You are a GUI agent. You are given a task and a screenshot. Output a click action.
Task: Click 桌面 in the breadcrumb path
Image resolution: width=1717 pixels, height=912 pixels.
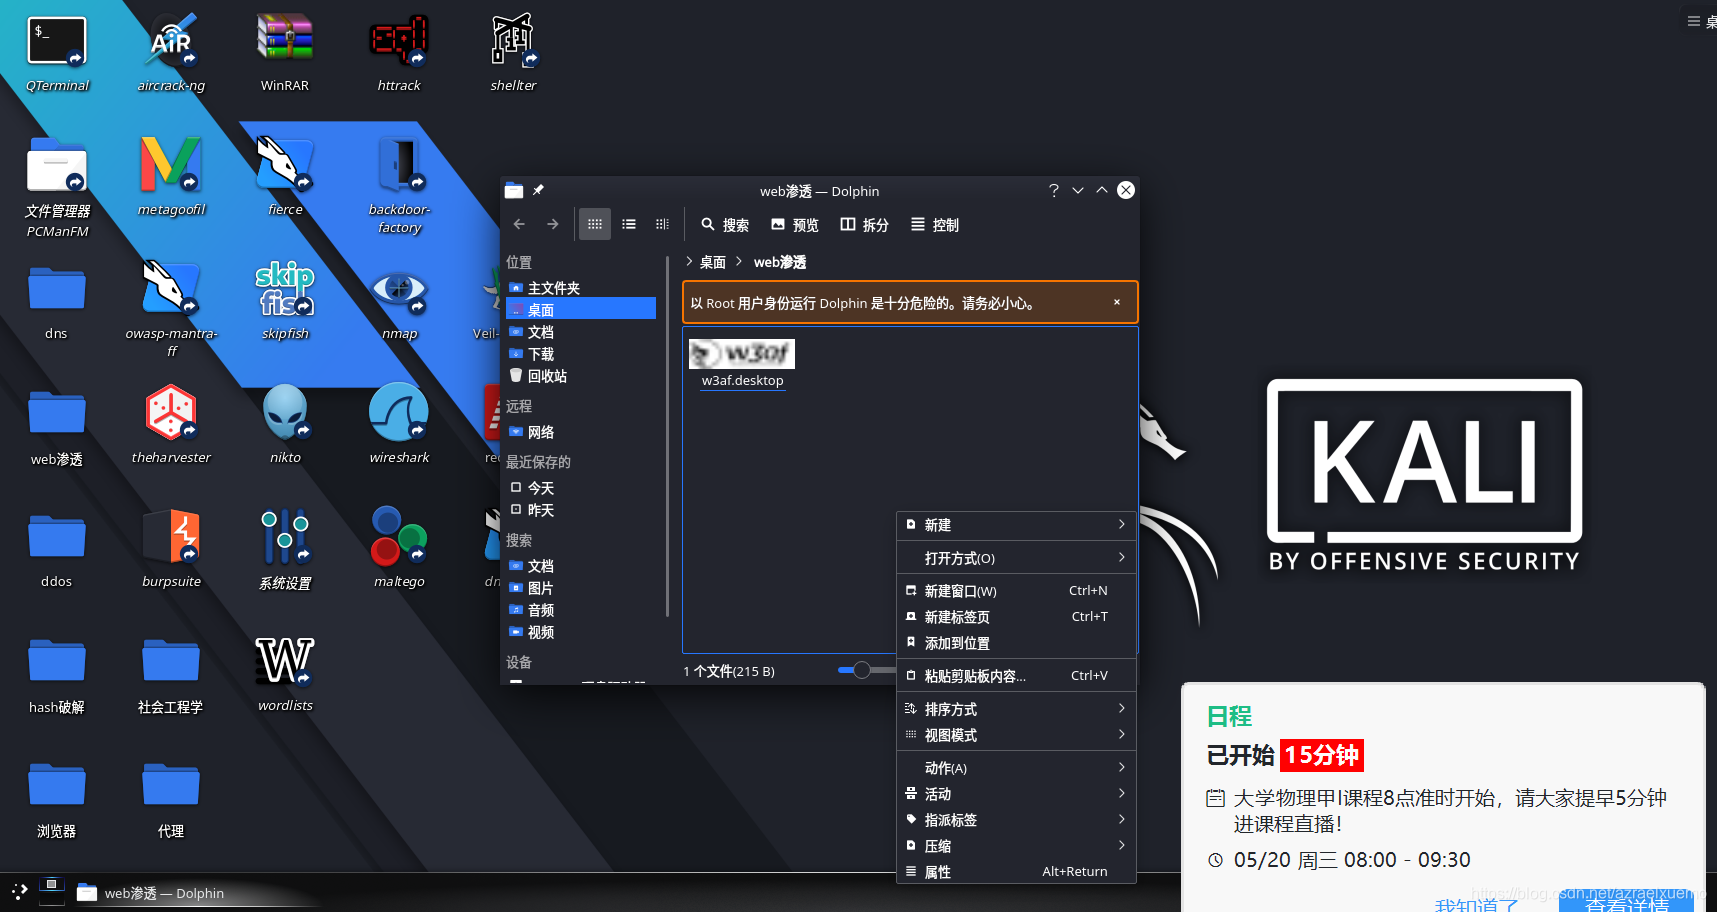coord(713,262)
